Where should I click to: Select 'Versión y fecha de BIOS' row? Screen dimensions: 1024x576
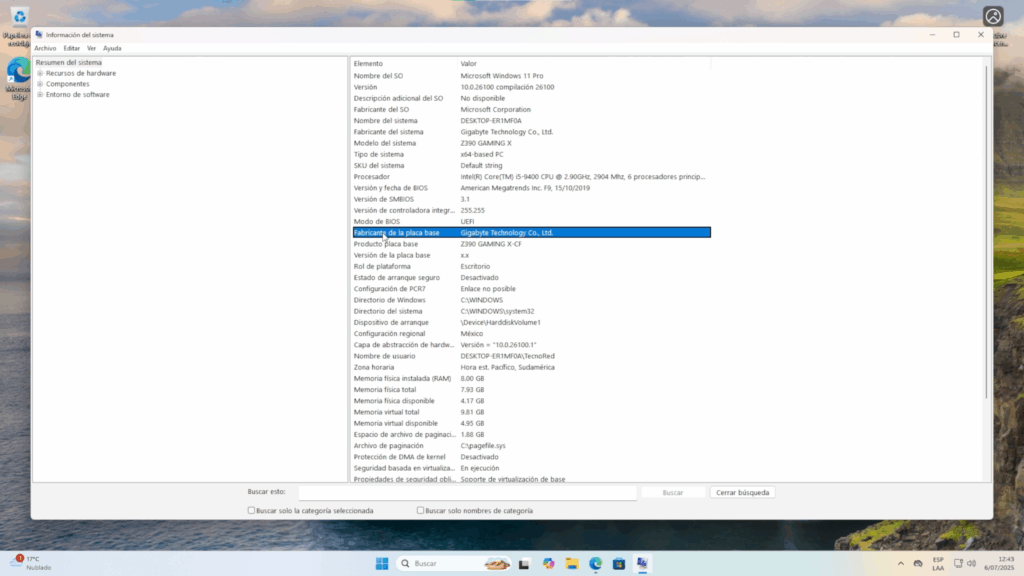coord(531,187)
